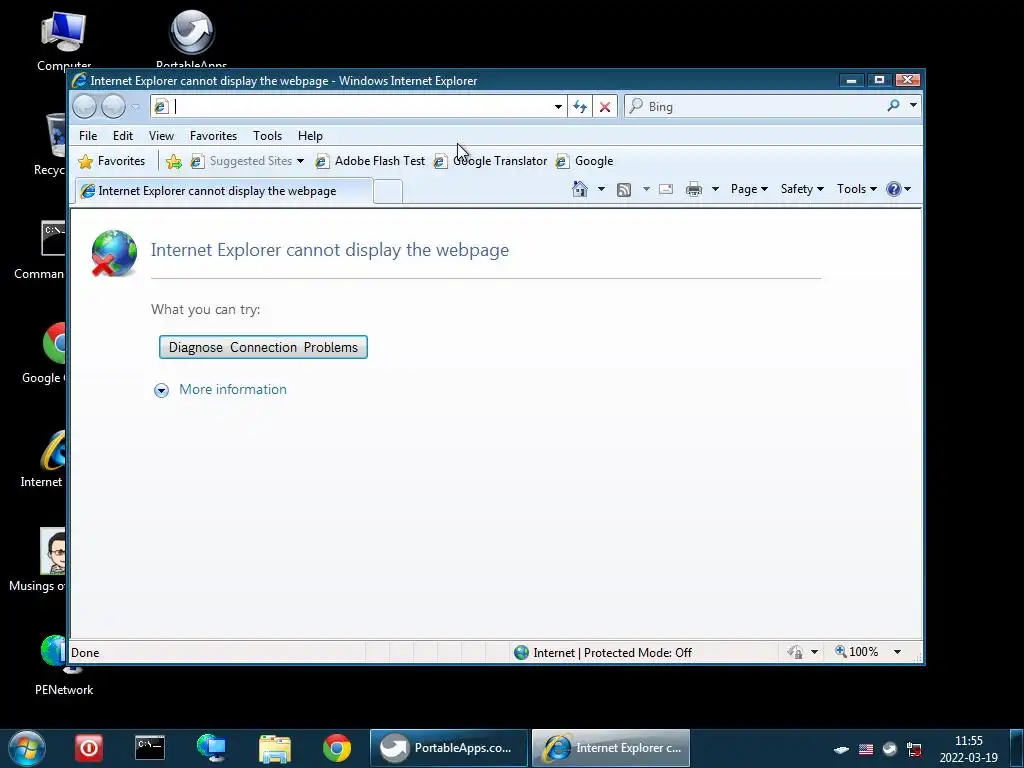
Task: Open the Tools command bar menu
Action: 857,189
